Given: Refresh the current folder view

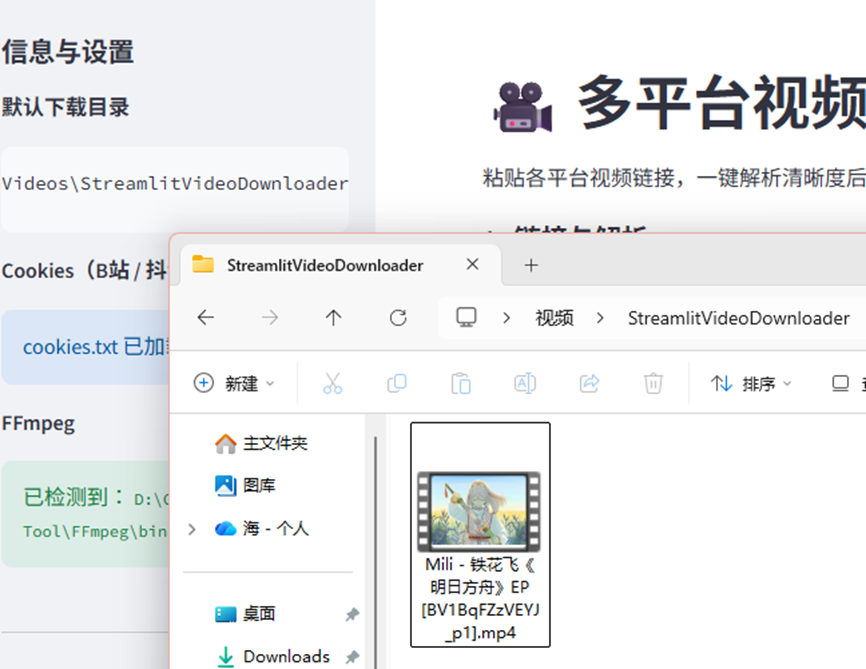Looking at the screenshot, I should (398, 318).
